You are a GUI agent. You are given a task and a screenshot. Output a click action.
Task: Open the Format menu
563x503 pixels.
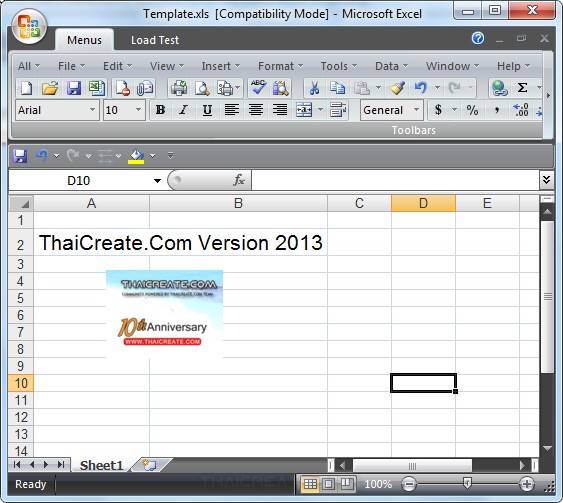(x=280, y=66)
